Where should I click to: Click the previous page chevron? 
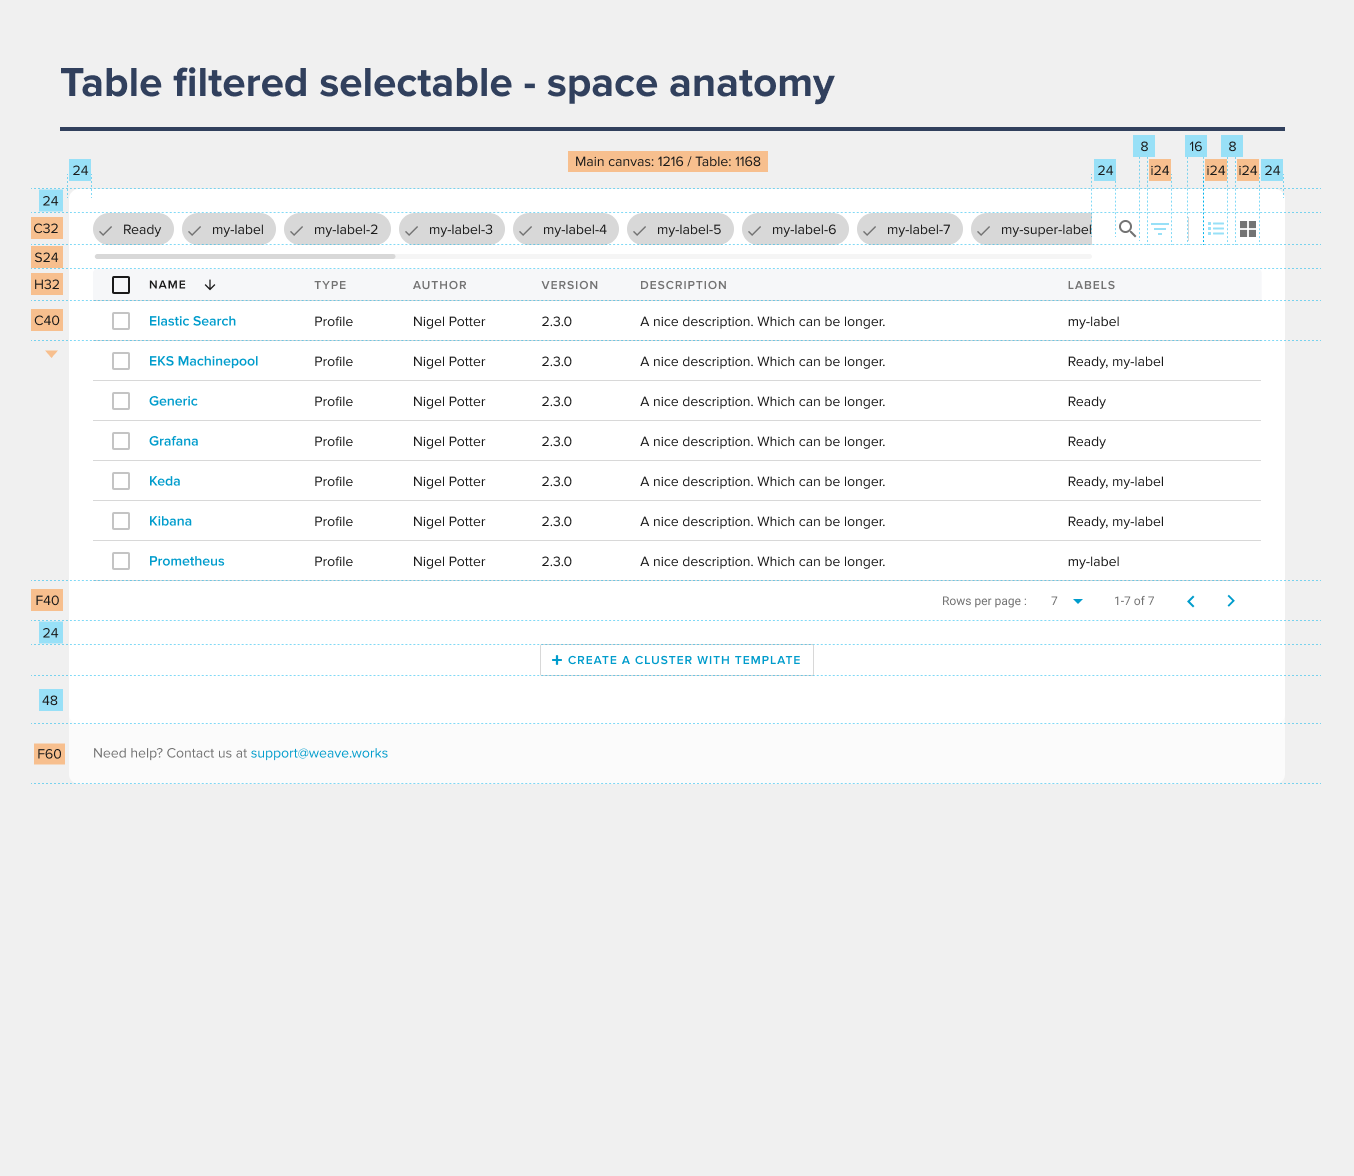1191,601
